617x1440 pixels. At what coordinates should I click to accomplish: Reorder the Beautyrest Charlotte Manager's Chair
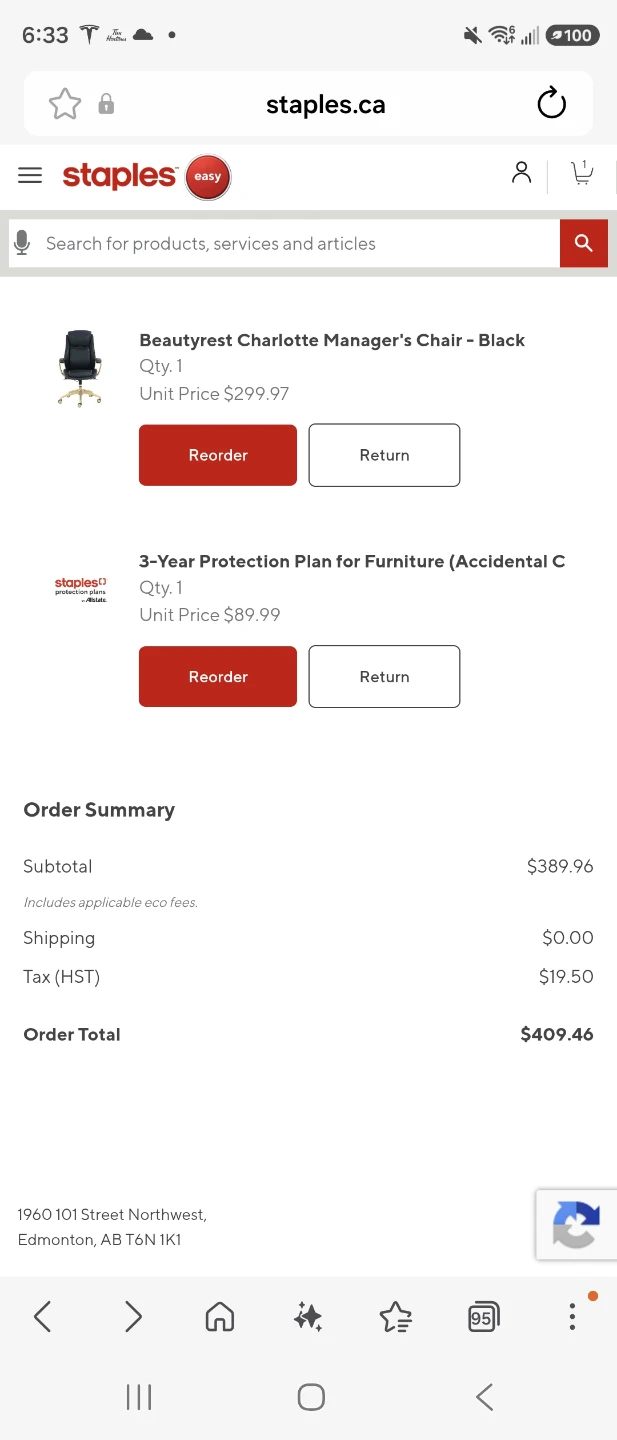coord(218,455)
